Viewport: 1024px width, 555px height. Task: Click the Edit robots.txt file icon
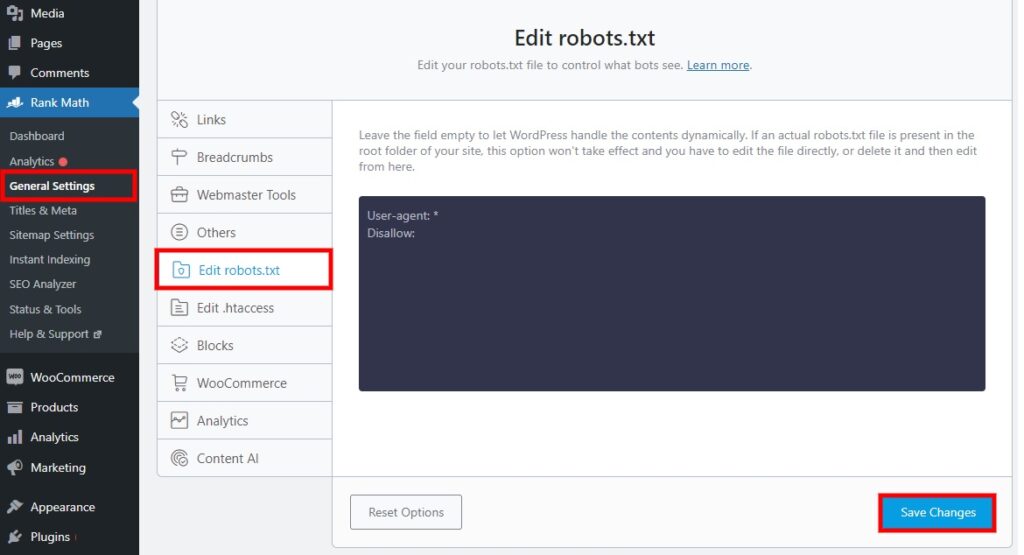click(181, 270)
